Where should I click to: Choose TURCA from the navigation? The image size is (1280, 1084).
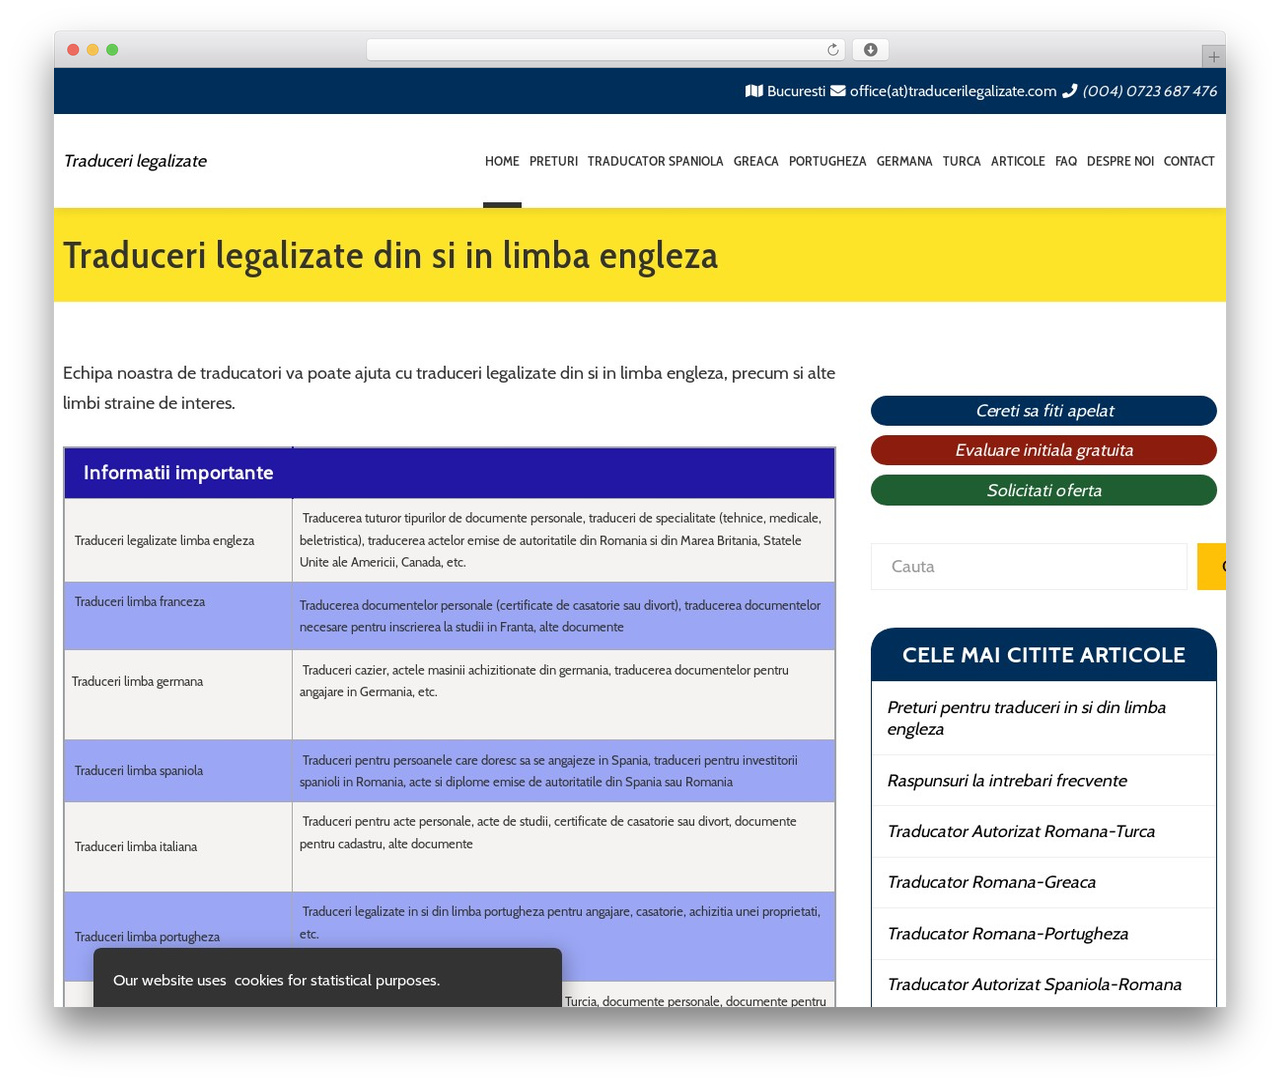point(962,161)
